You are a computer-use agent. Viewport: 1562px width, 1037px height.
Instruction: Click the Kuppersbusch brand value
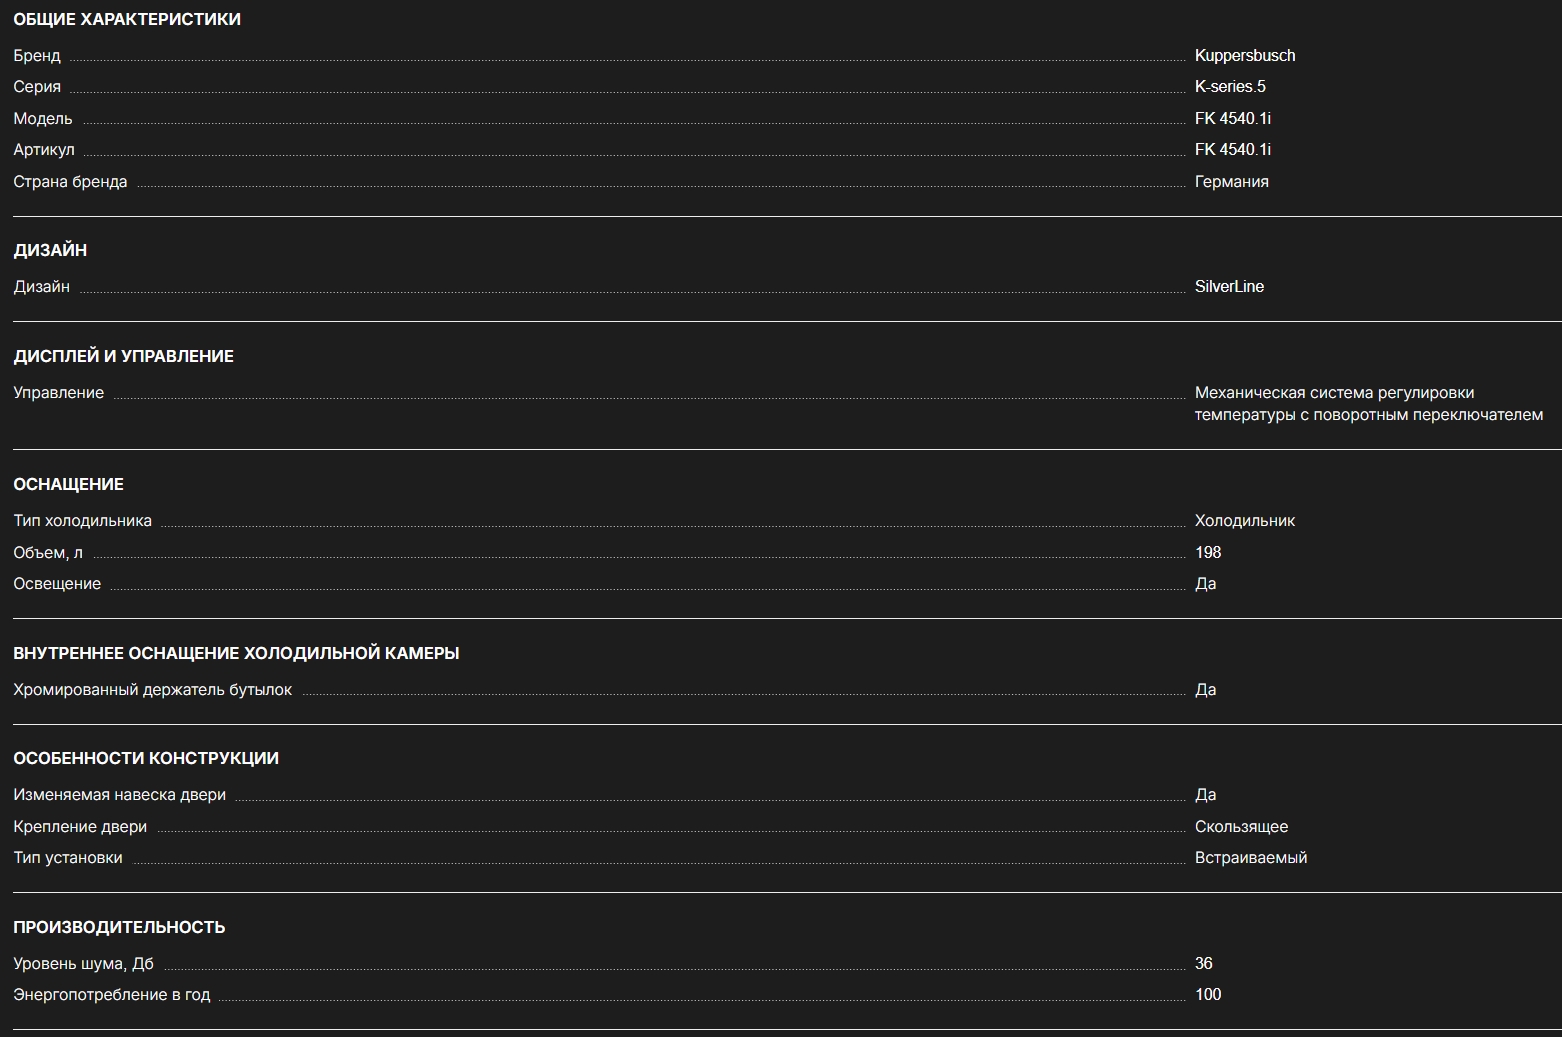[x=1244, y=55]
